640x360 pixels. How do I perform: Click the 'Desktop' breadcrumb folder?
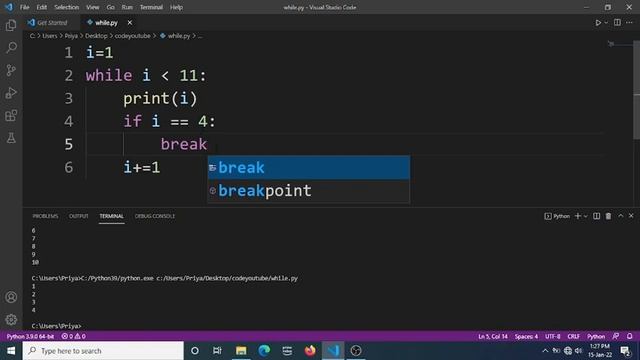[96, 36]
